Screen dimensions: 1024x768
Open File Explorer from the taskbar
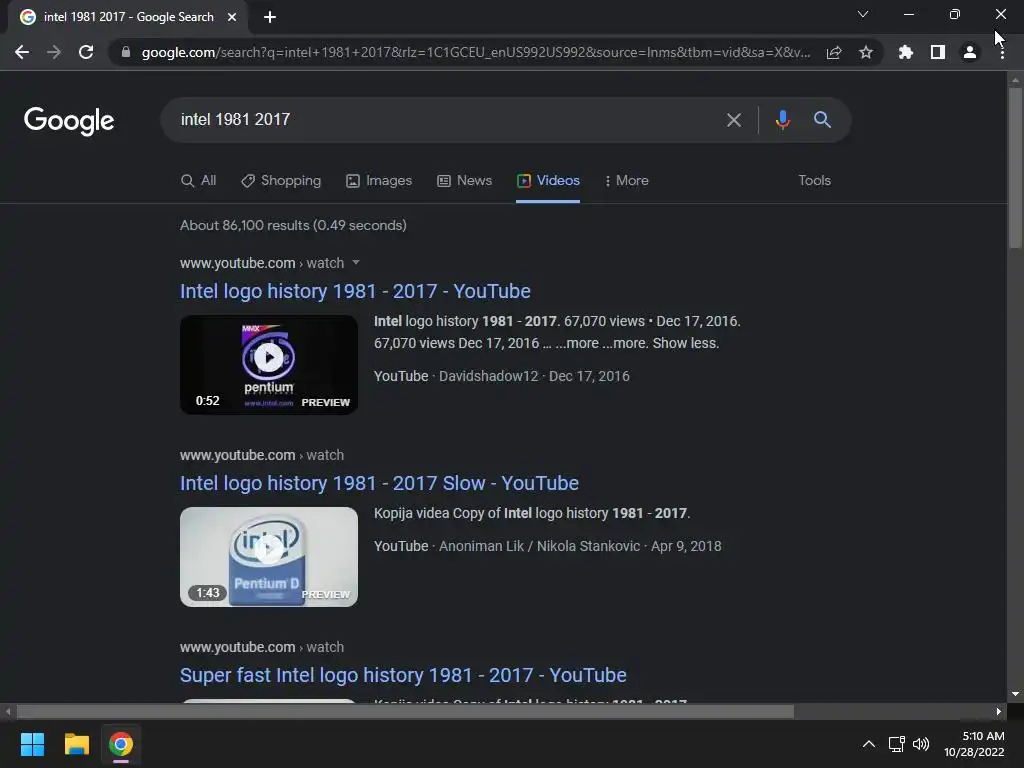pos(76,744)
